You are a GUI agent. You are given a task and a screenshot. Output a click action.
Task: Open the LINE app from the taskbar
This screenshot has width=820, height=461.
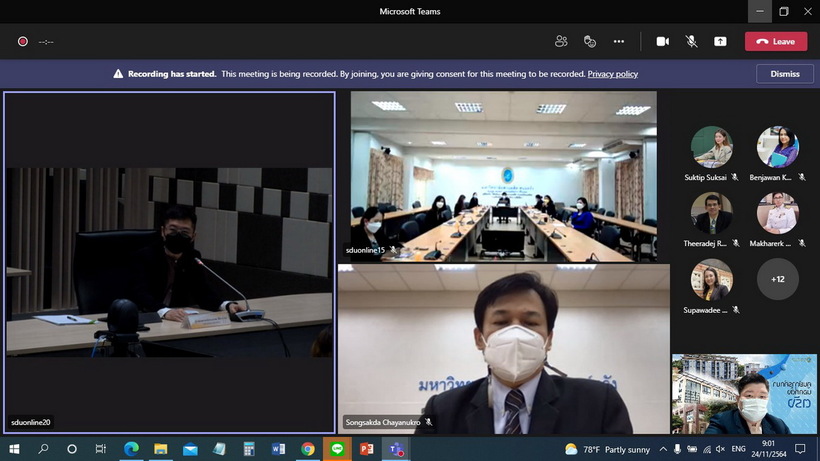click(x=337, y=449)
